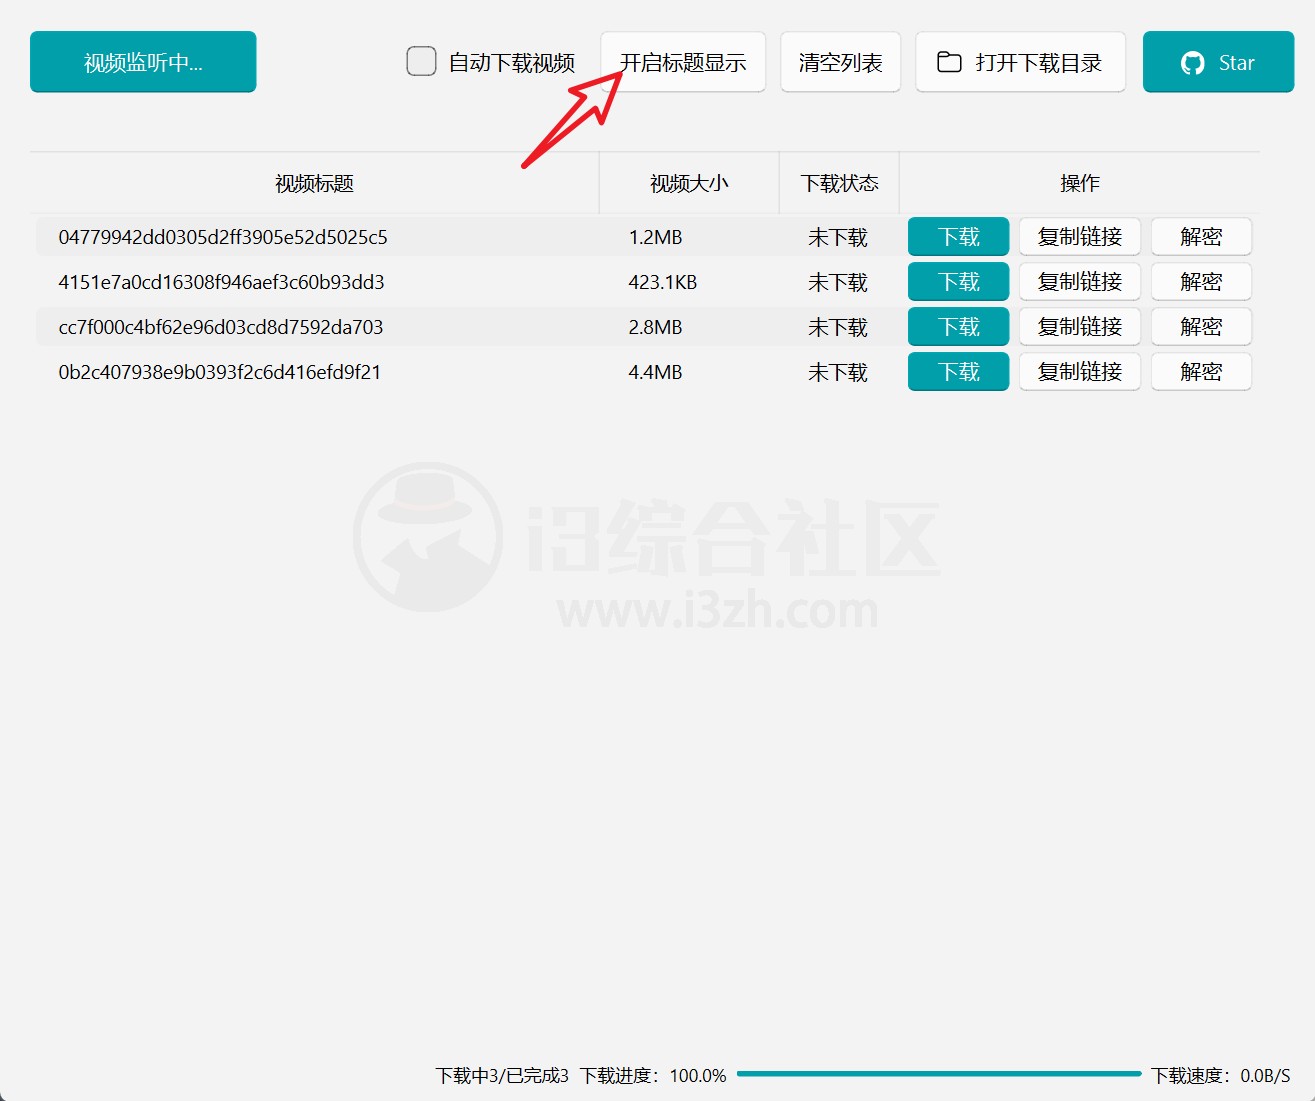
Task: Click the download progress bar
Action: tap(938, 1074)
